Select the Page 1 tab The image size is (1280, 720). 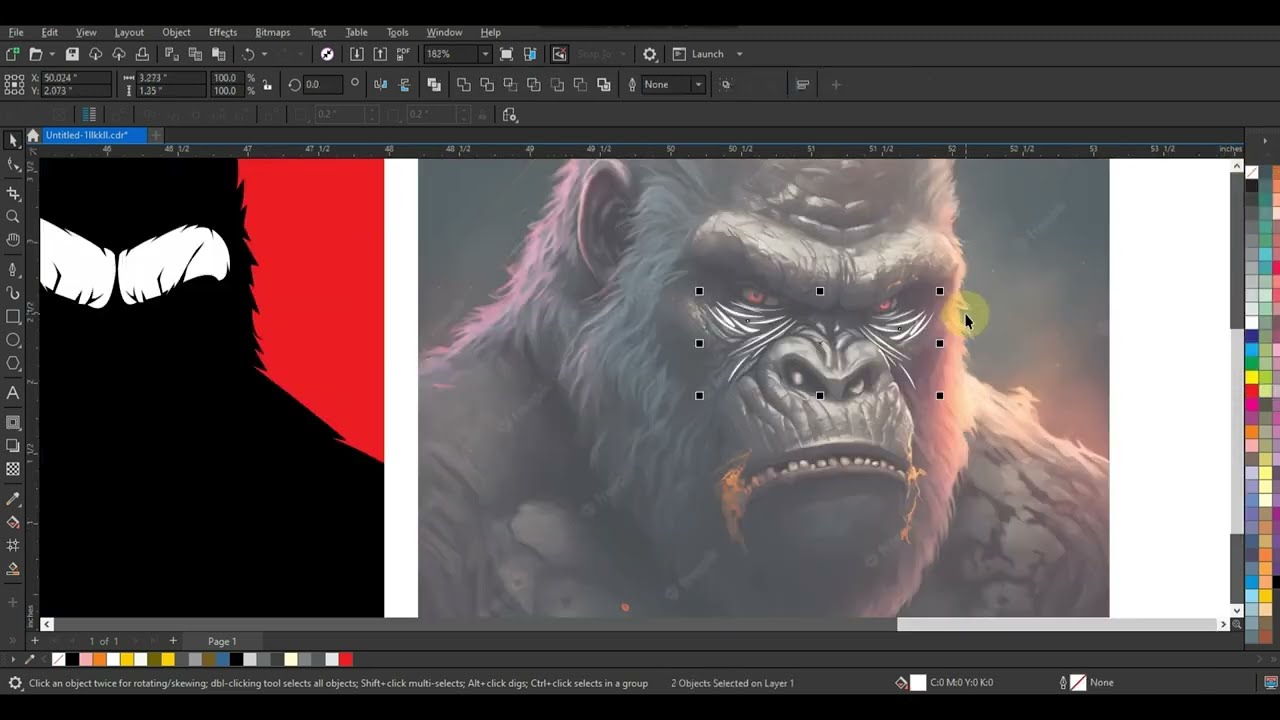tap(222, 641)
